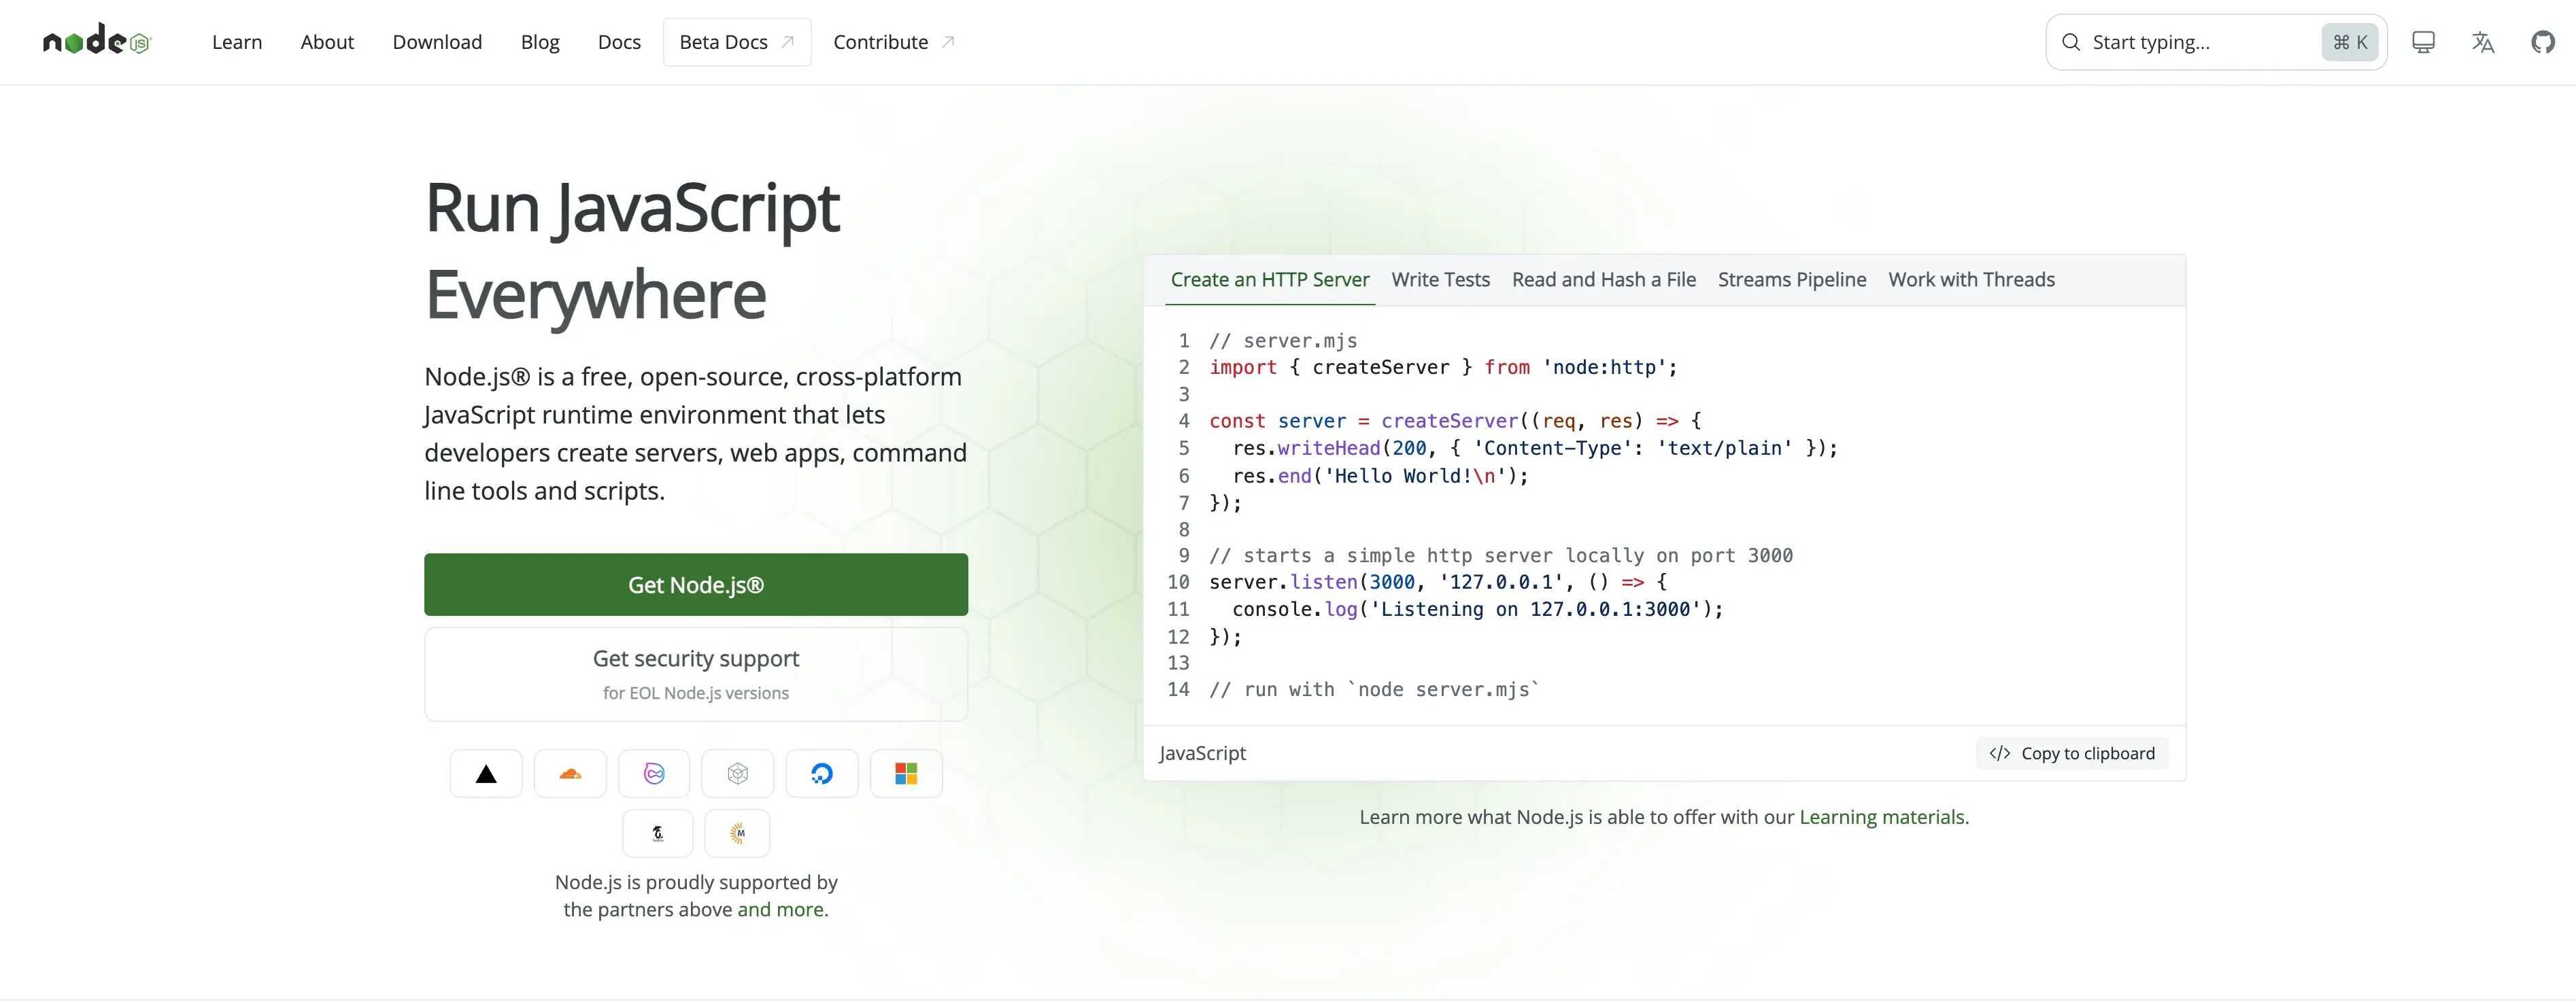2576x1002 pixels.
Task: Click the gray cube outline partner logo
Action: (738, 773)
